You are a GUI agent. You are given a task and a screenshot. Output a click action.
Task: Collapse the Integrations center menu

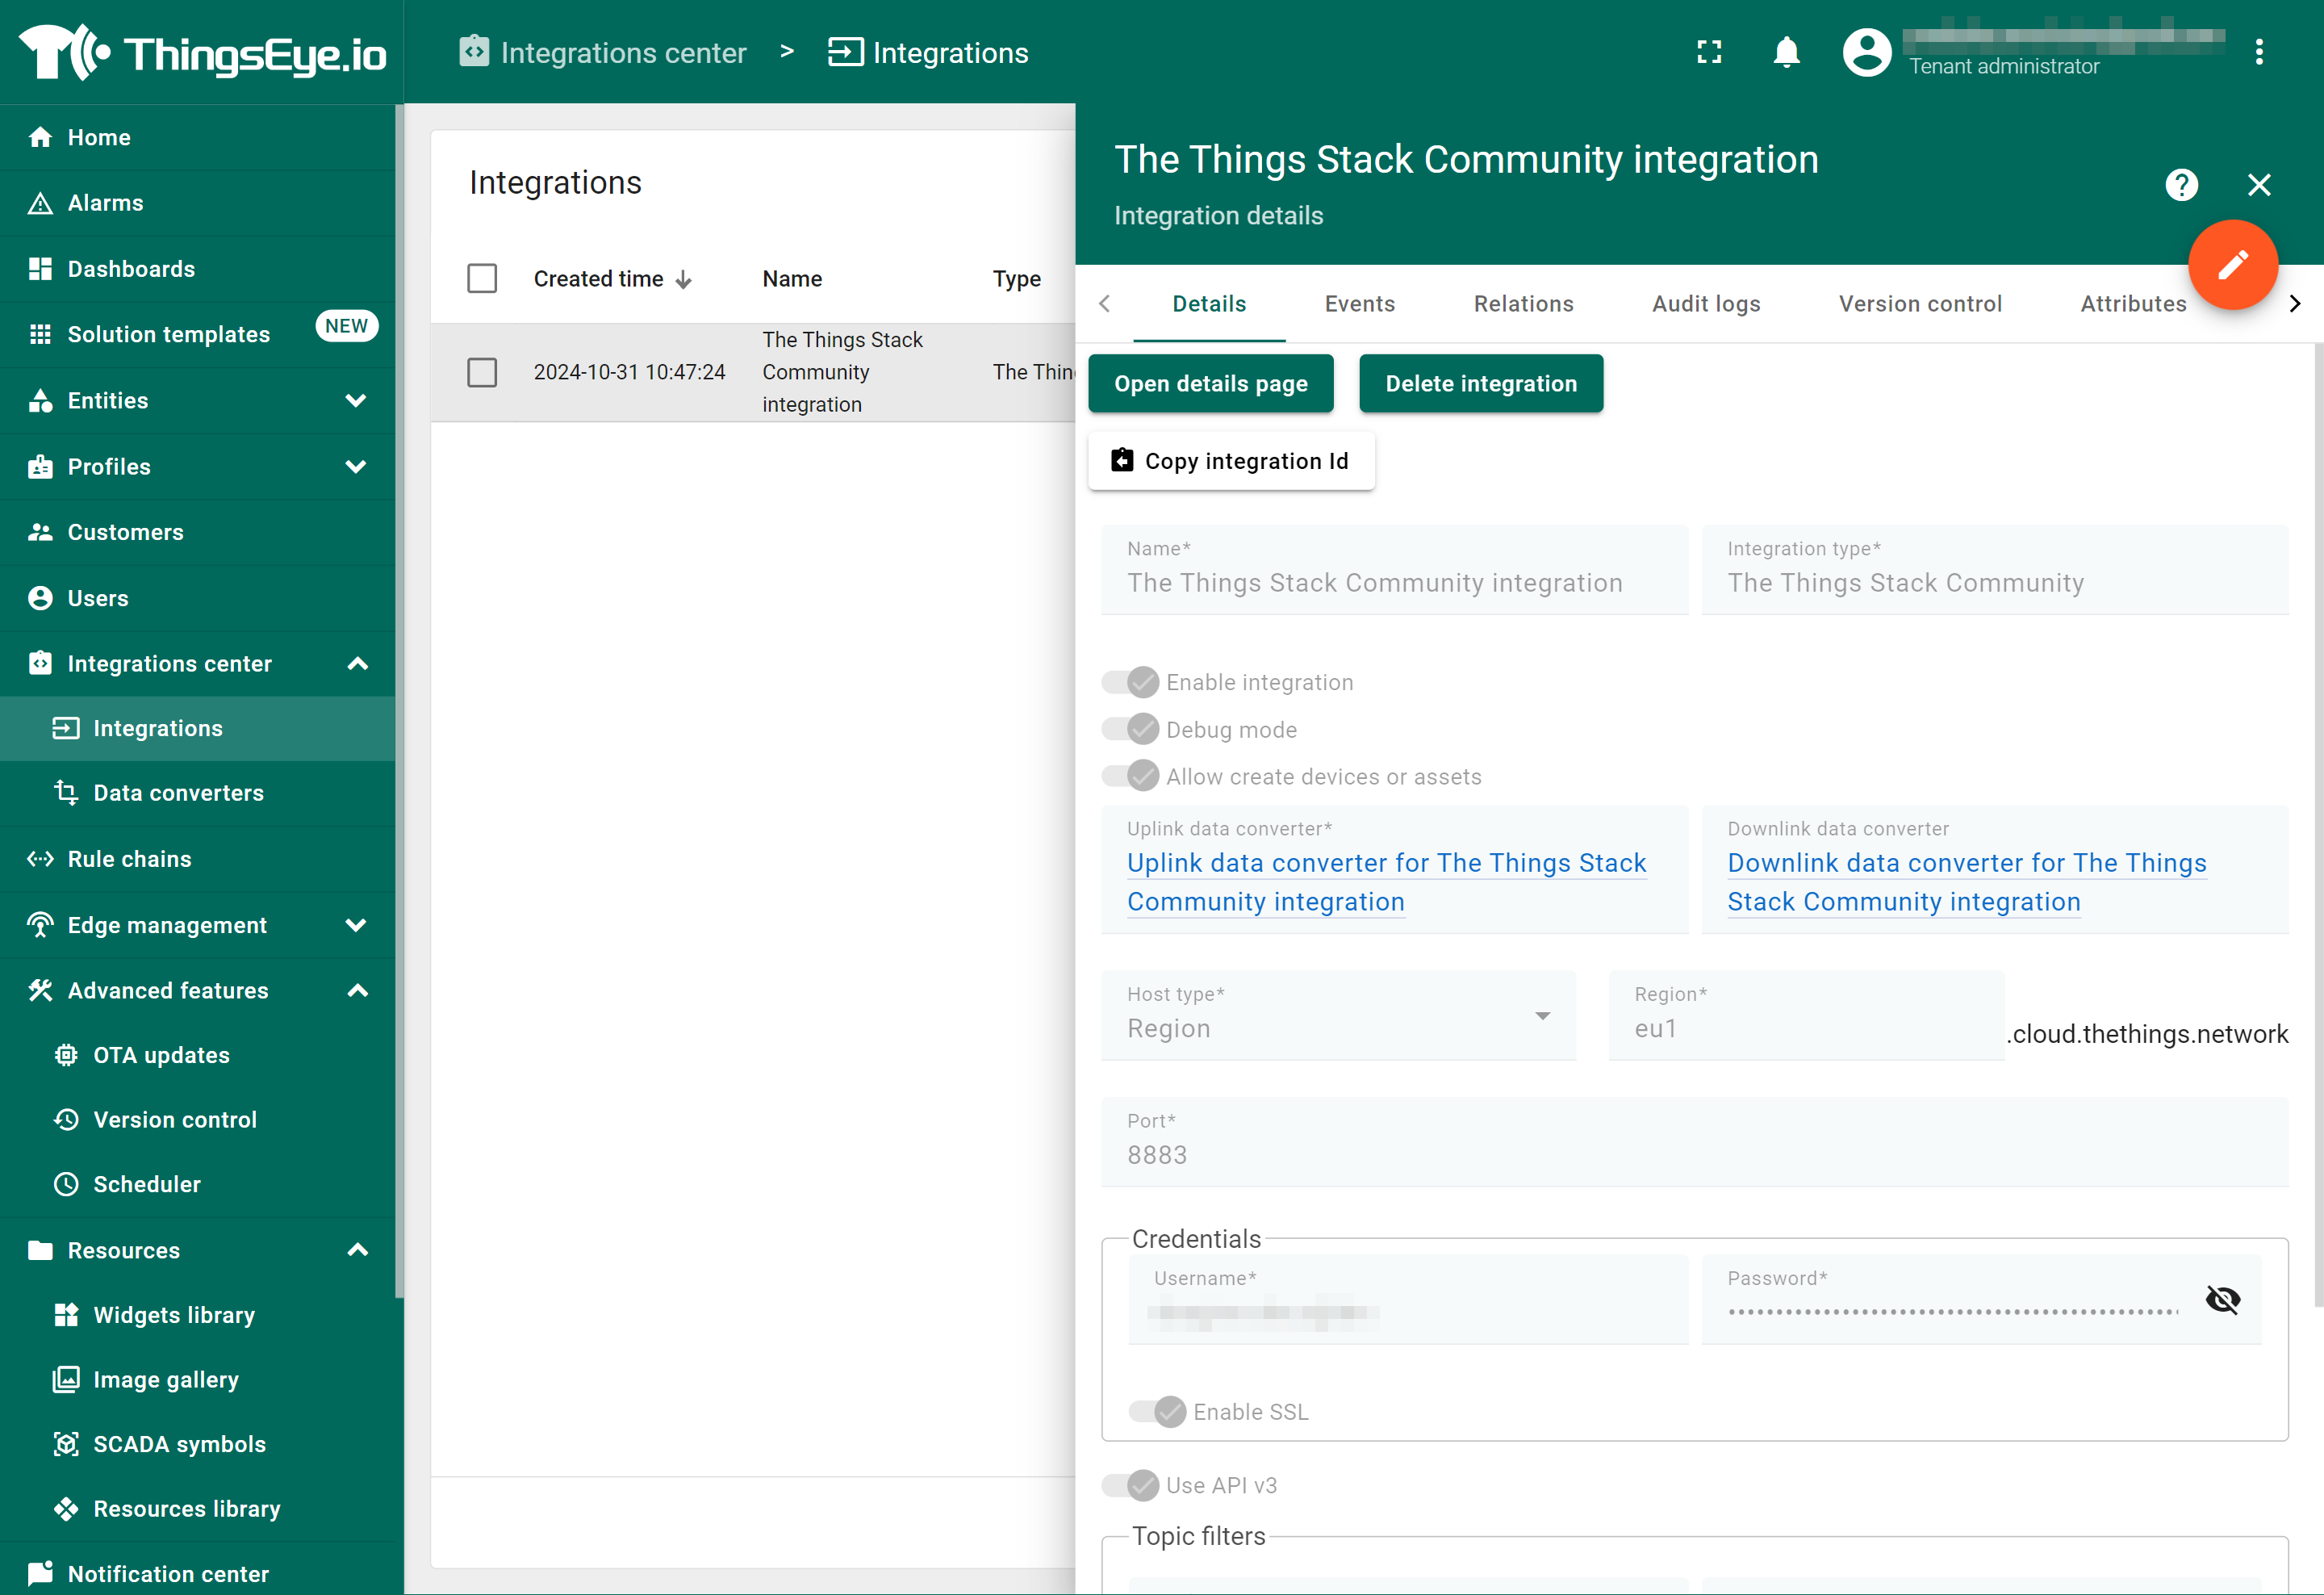357,664
